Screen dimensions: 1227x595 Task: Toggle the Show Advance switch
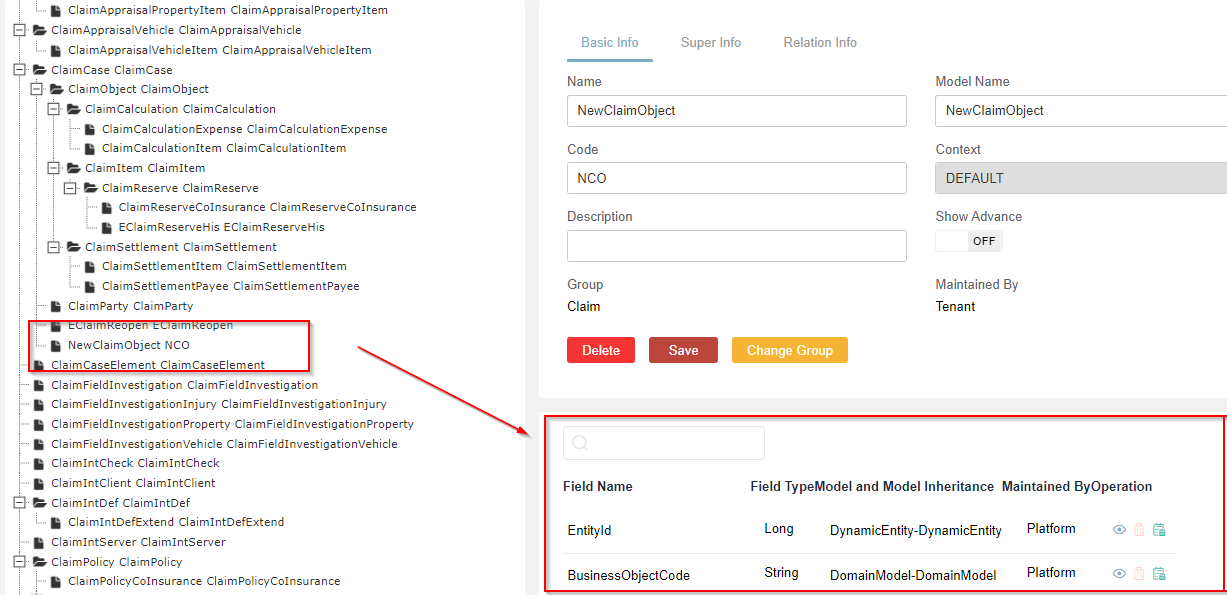click(968, 241)
